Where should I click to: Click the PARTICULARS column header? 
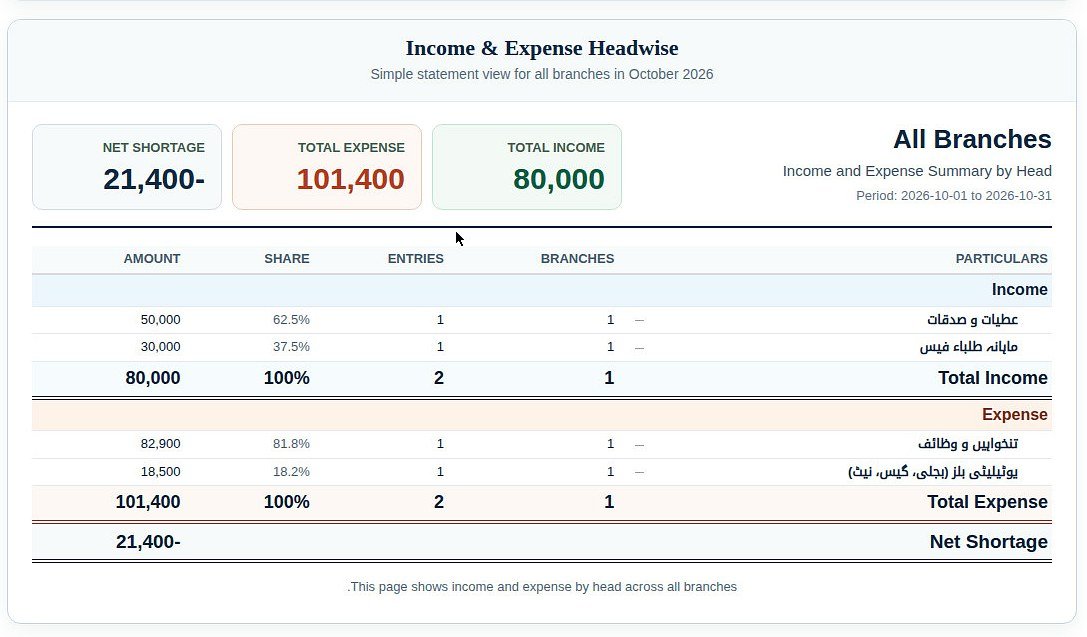click(1001, 259)
